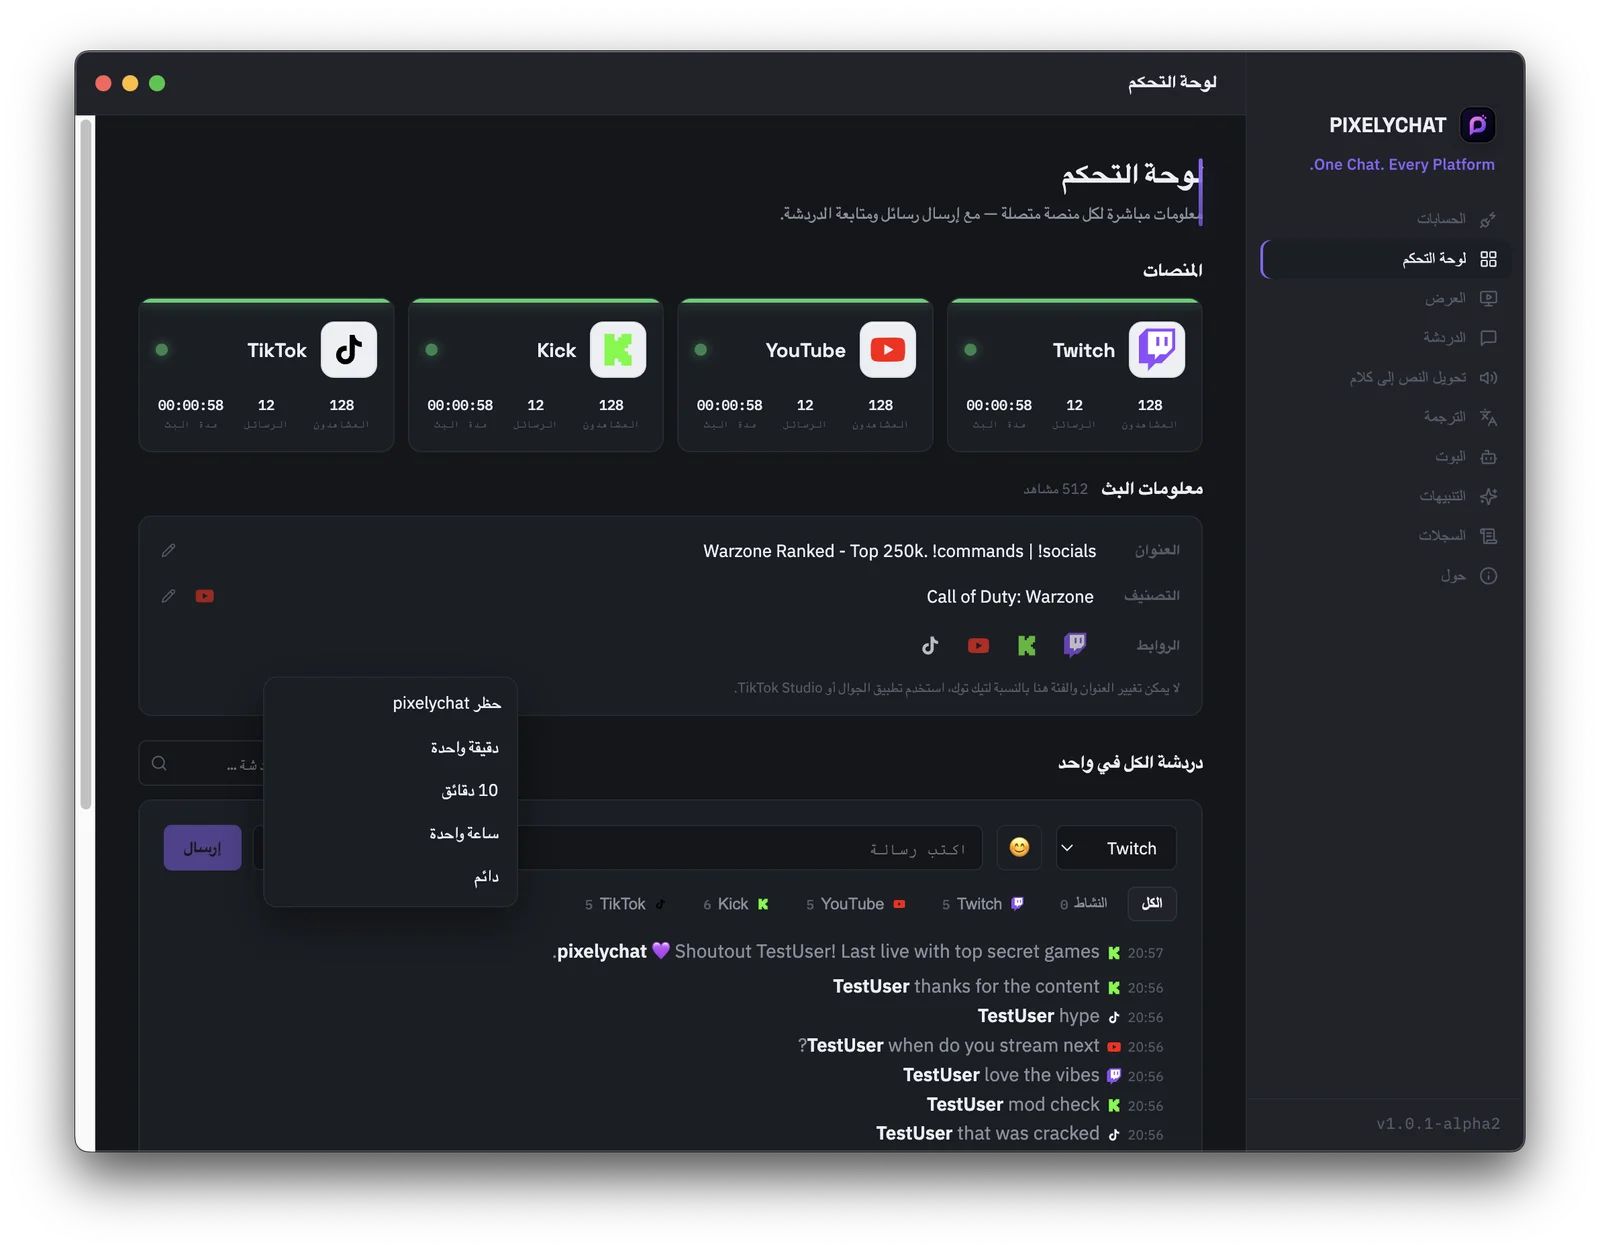This screenshot has width=1600, height=1251.
Task: Click the search magnifier icon
Action: point(159,764)
